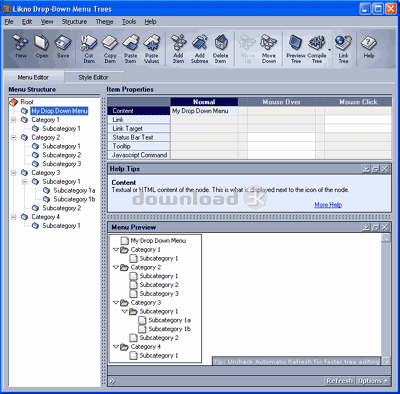Collapse Category 2 in Menu Structure tree

(x=14, y=137)
